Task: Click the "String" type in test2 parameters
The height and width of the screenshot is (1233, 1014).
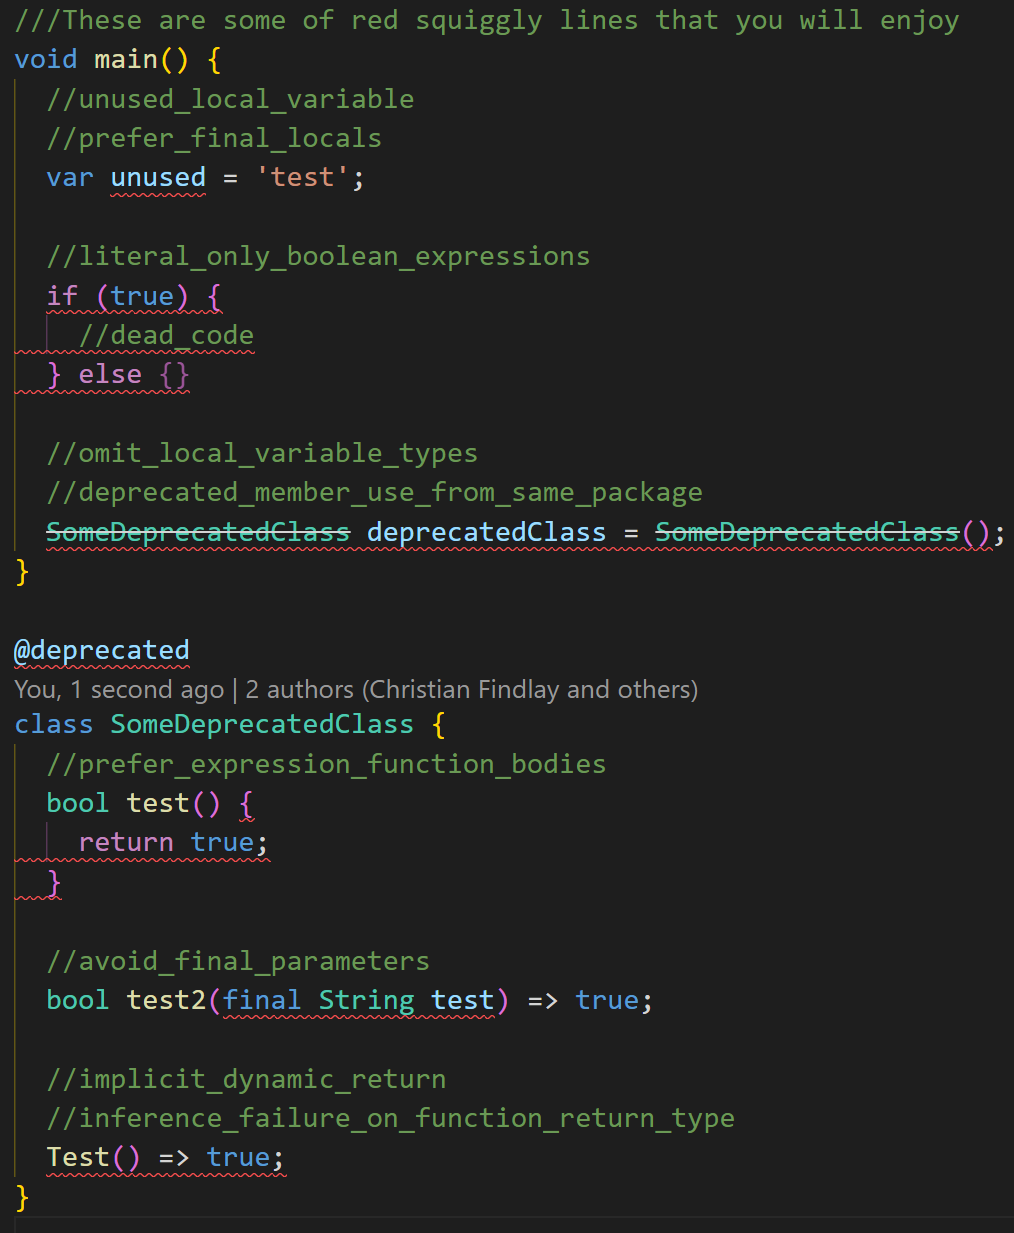Action: 366,1001
